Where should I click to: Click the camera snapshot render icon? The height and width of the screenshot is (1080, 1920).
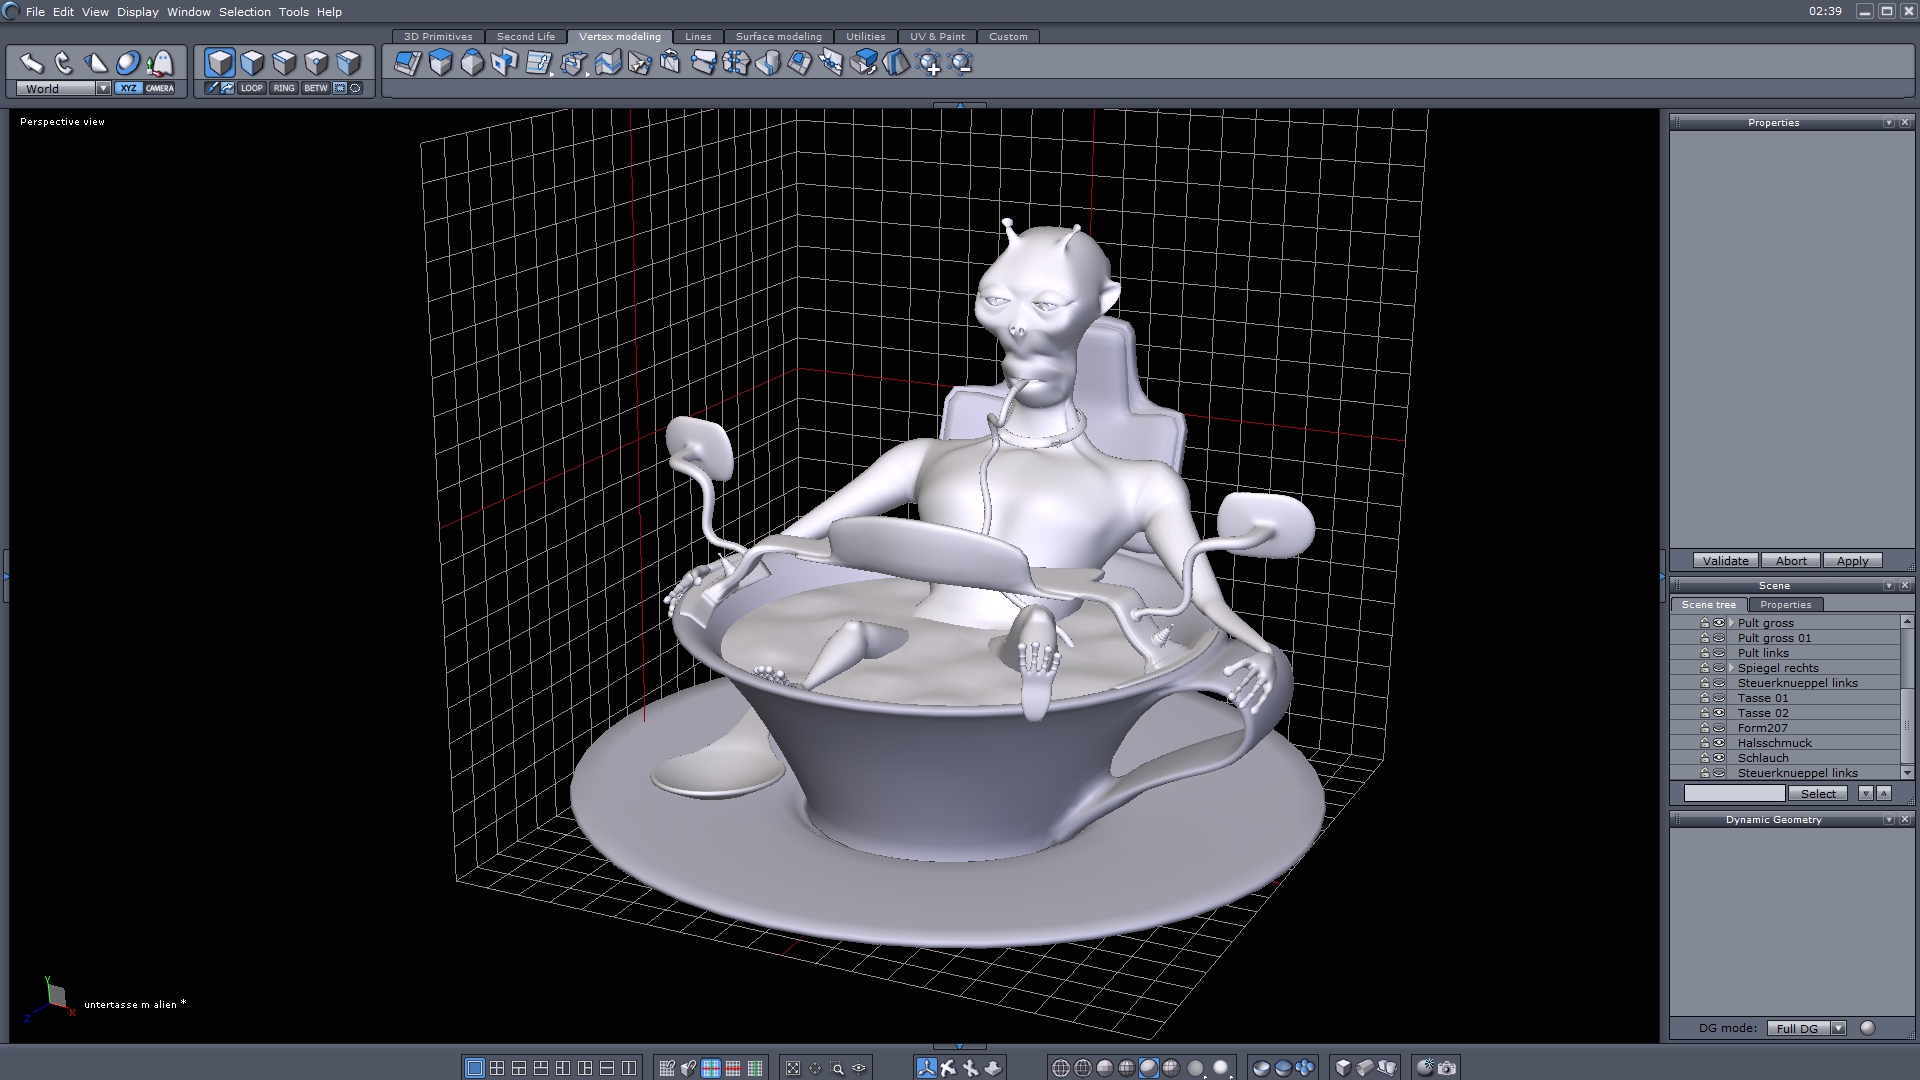coord(1447,1068)
